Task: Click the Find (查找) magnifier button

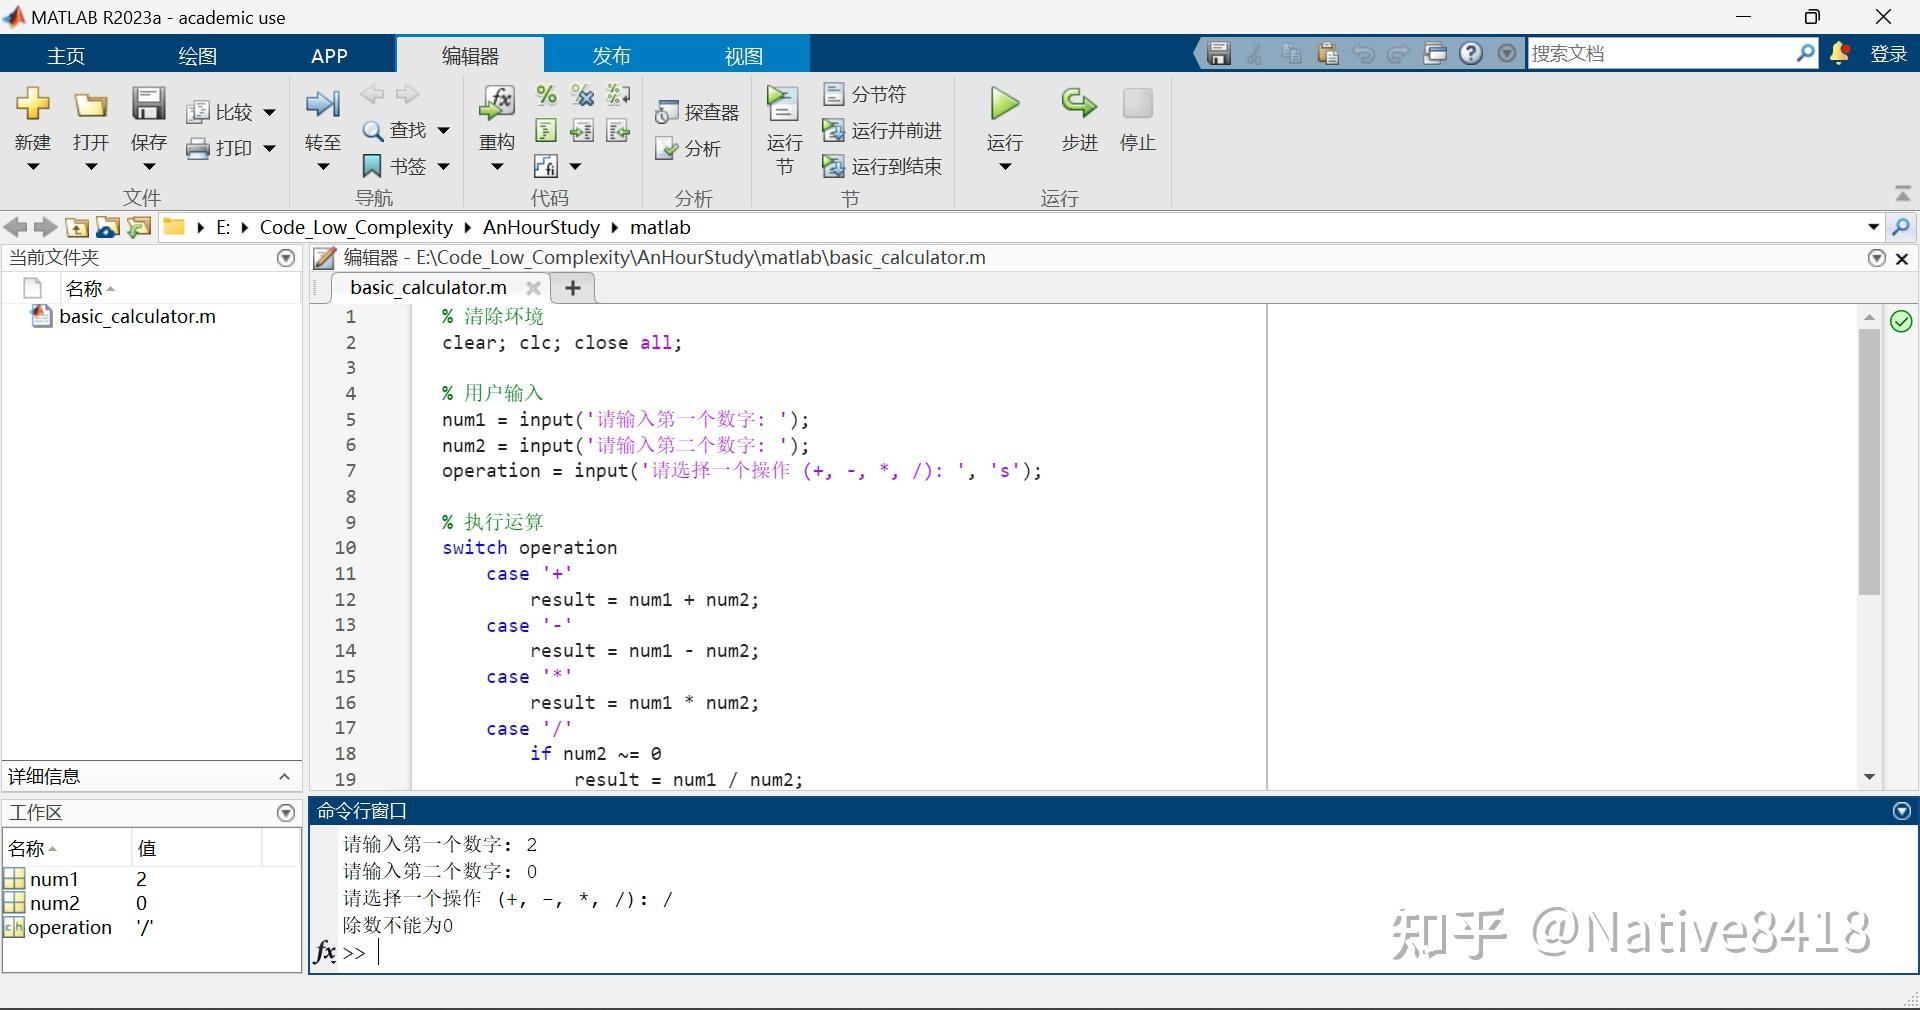Action: (395, 130)
